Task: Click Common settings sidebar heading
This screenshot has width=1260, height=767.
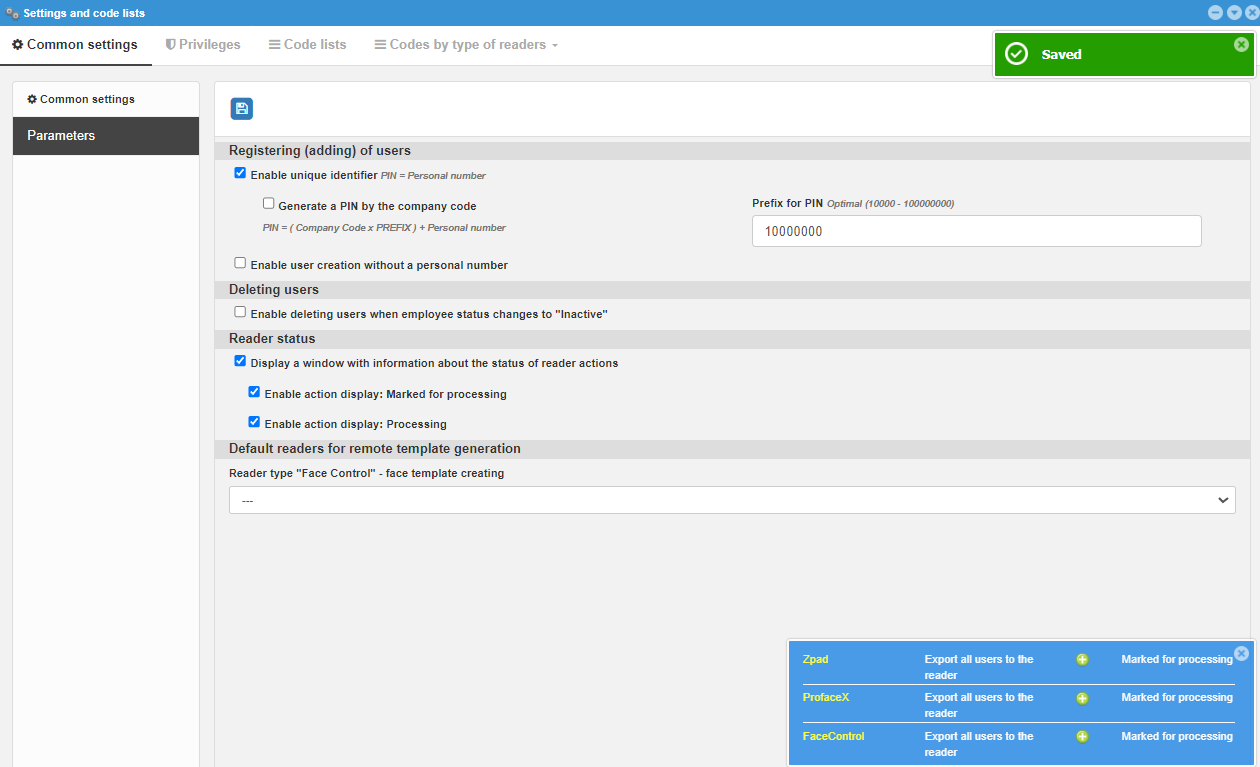Action: pyautogui.click(x=81, y=99)
